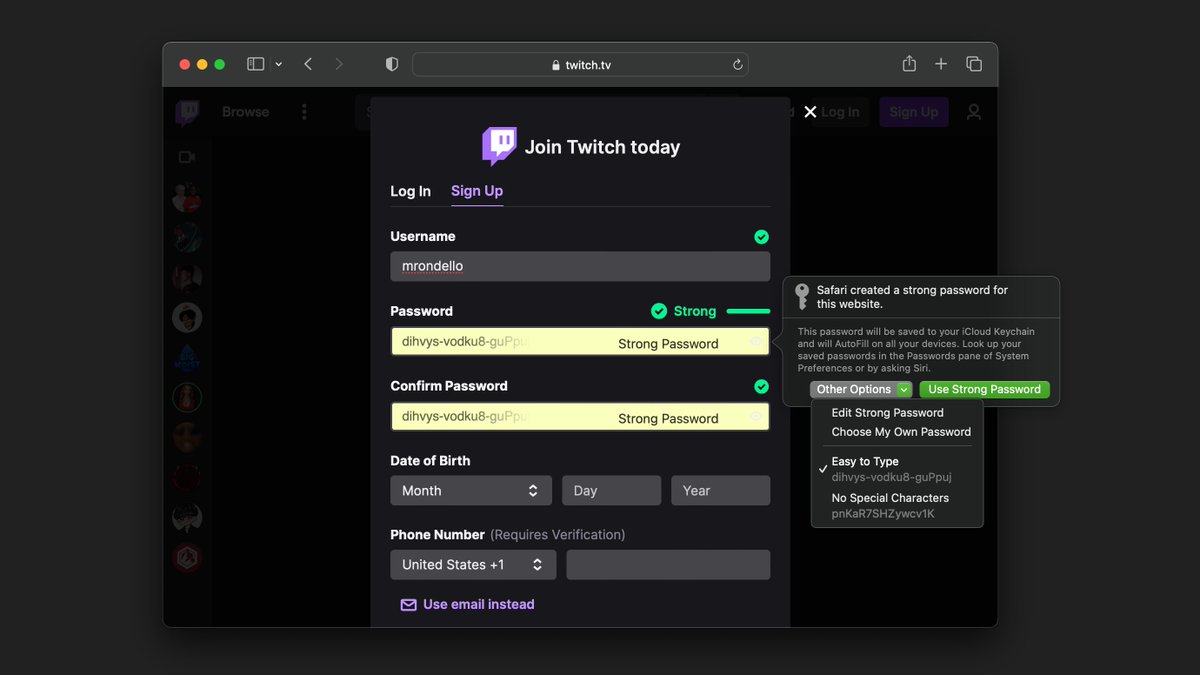Click the "(Requires Verification)" text
This screenshot has height=675, width=1200.
(x=557, y=535)
